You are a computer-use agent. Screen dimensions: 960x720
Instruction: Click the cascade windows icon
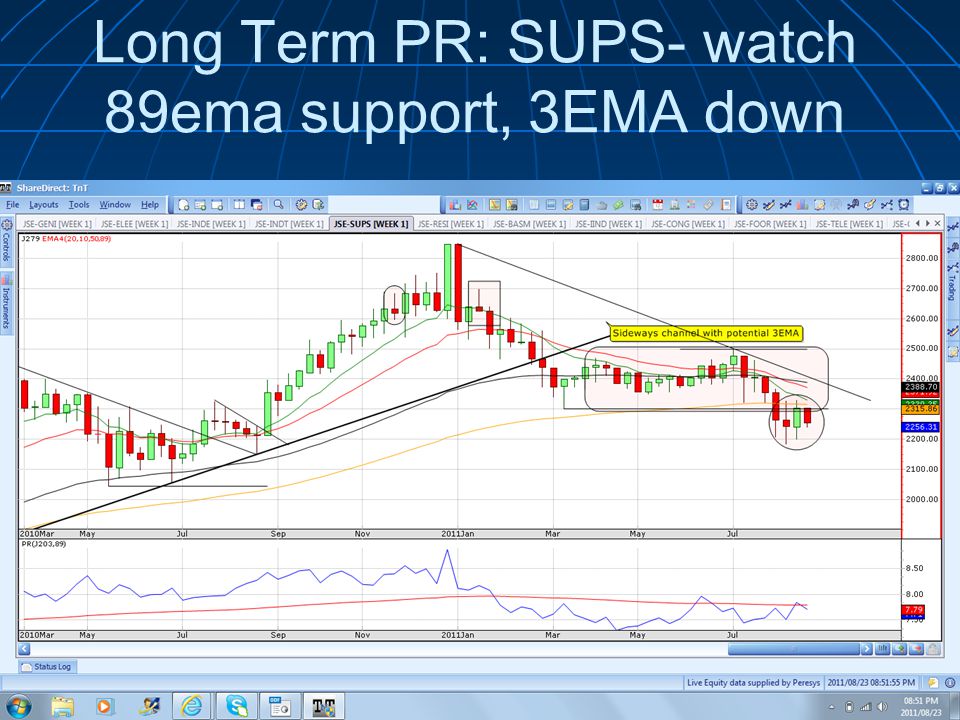tap(256, 204)
